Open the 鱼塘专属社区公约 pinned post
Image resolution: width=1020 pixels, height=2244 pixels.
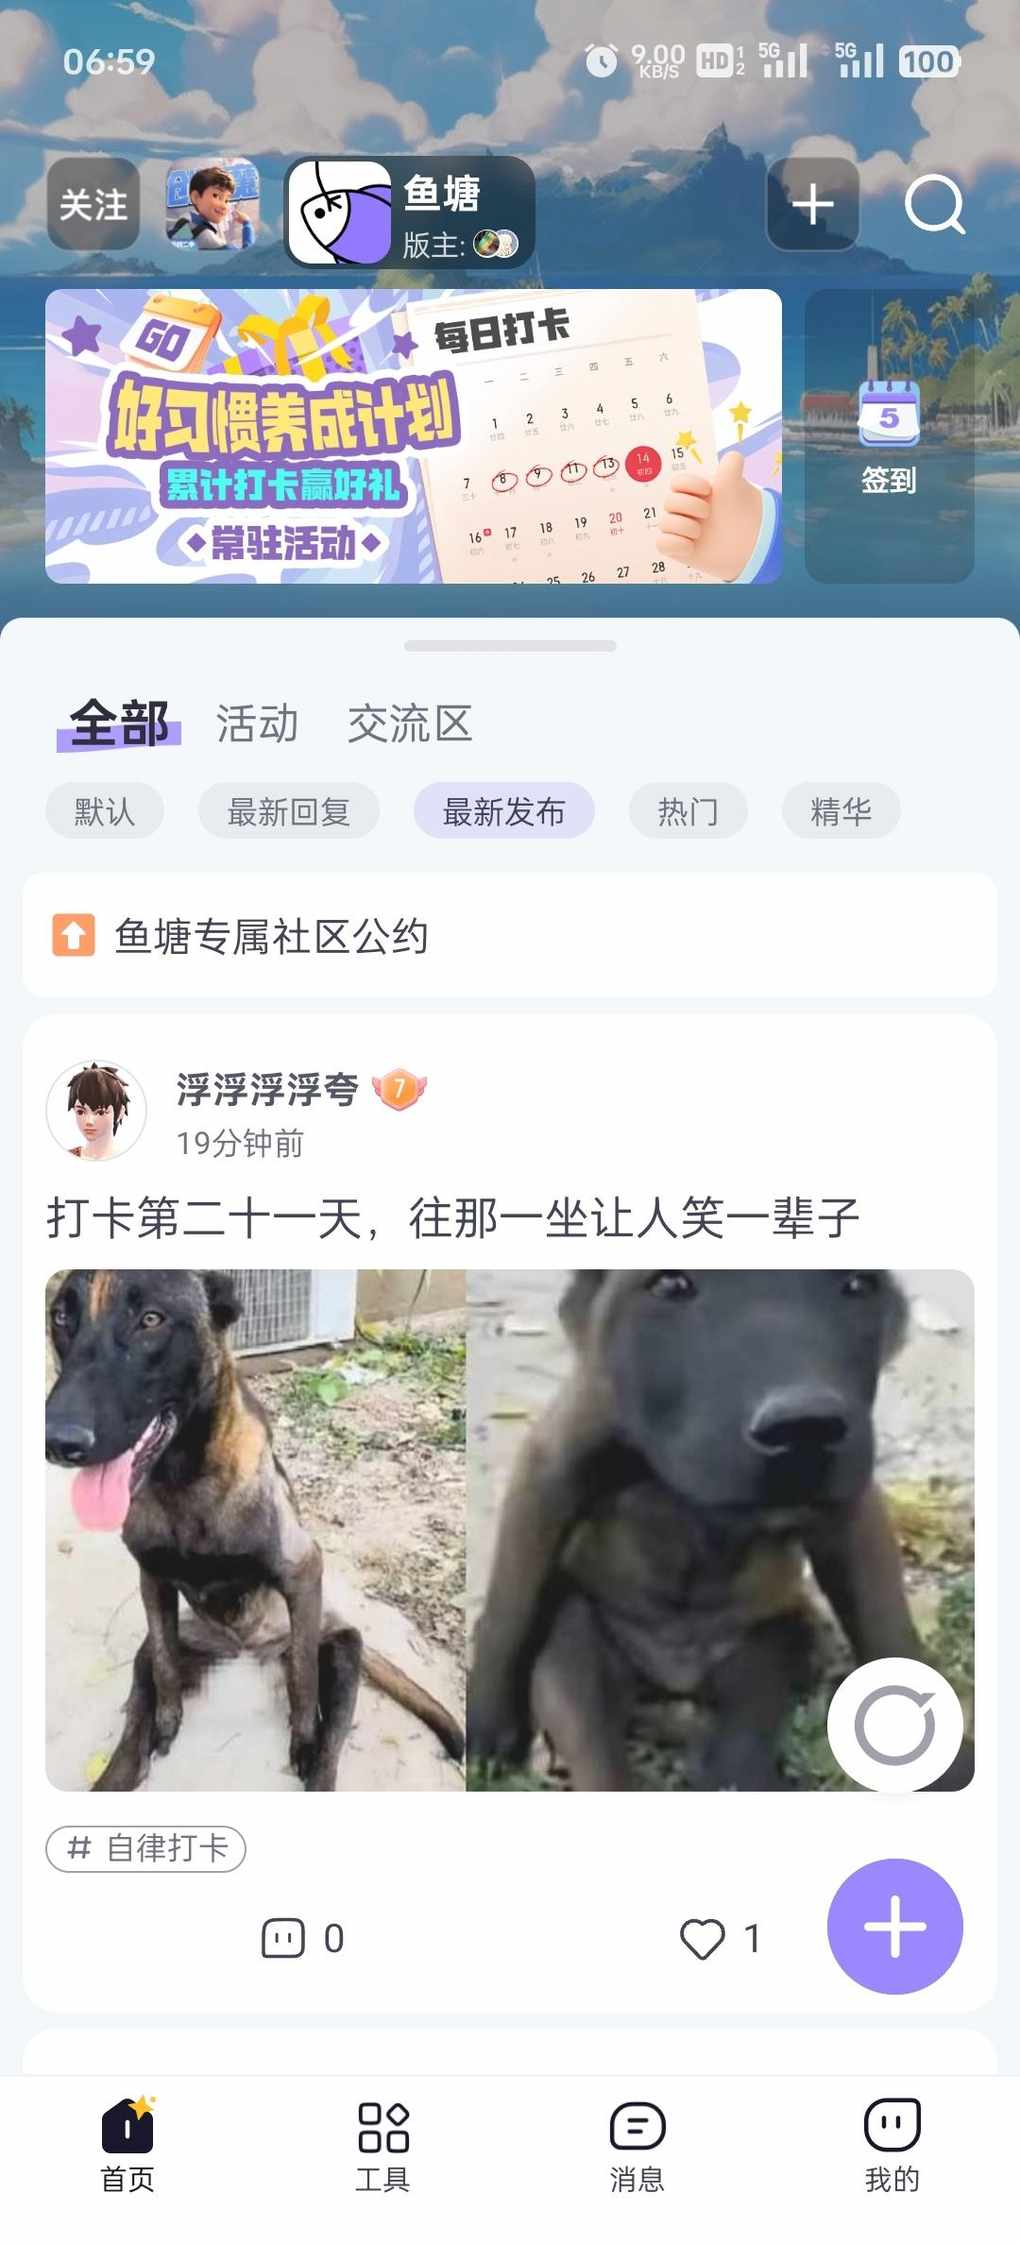(510, 936)
